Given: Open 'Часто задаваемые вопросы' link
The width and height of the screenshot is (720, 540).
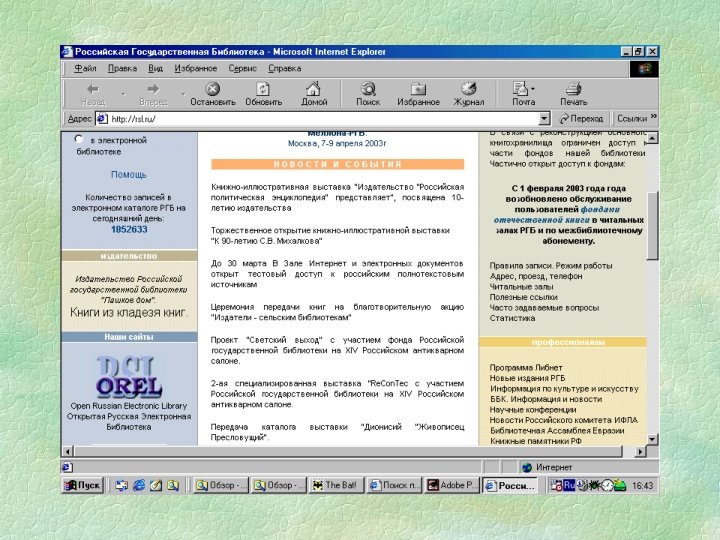Looking at the screenshot, I should [544, 308].
